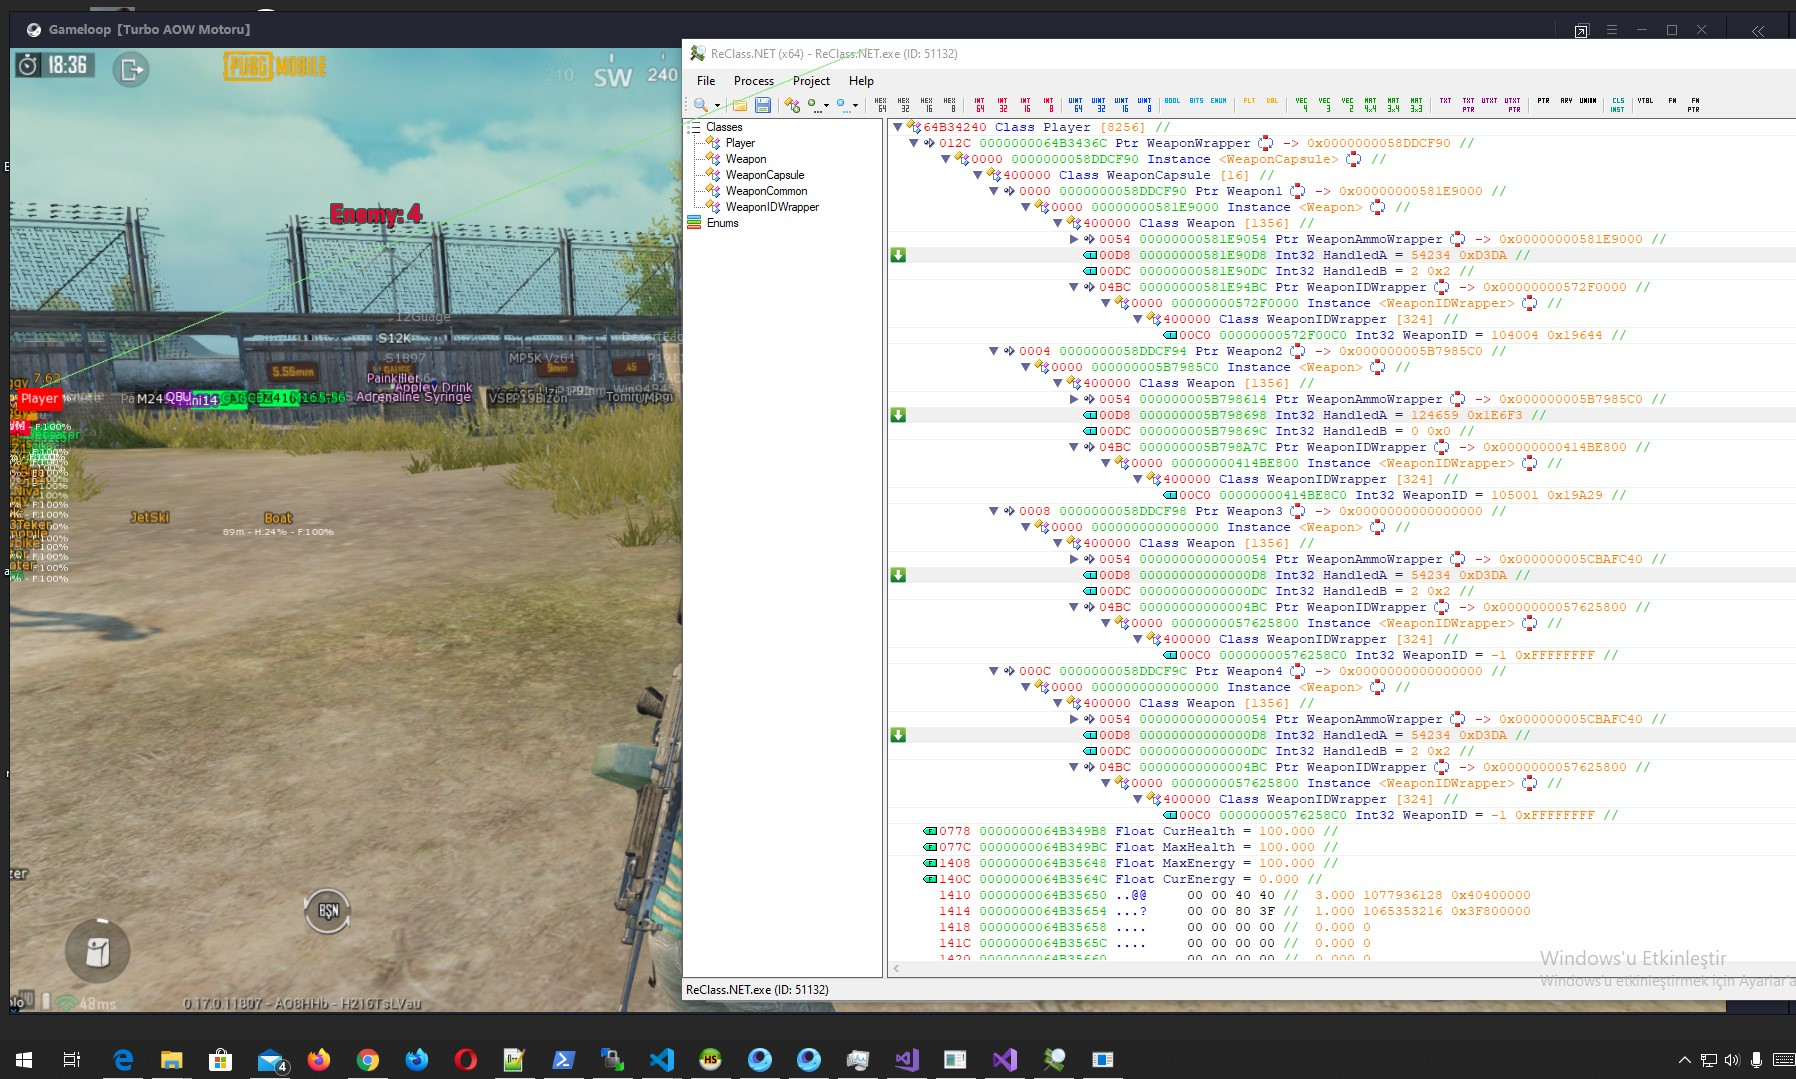Change node to CLS INST type

click(1618, 104)
